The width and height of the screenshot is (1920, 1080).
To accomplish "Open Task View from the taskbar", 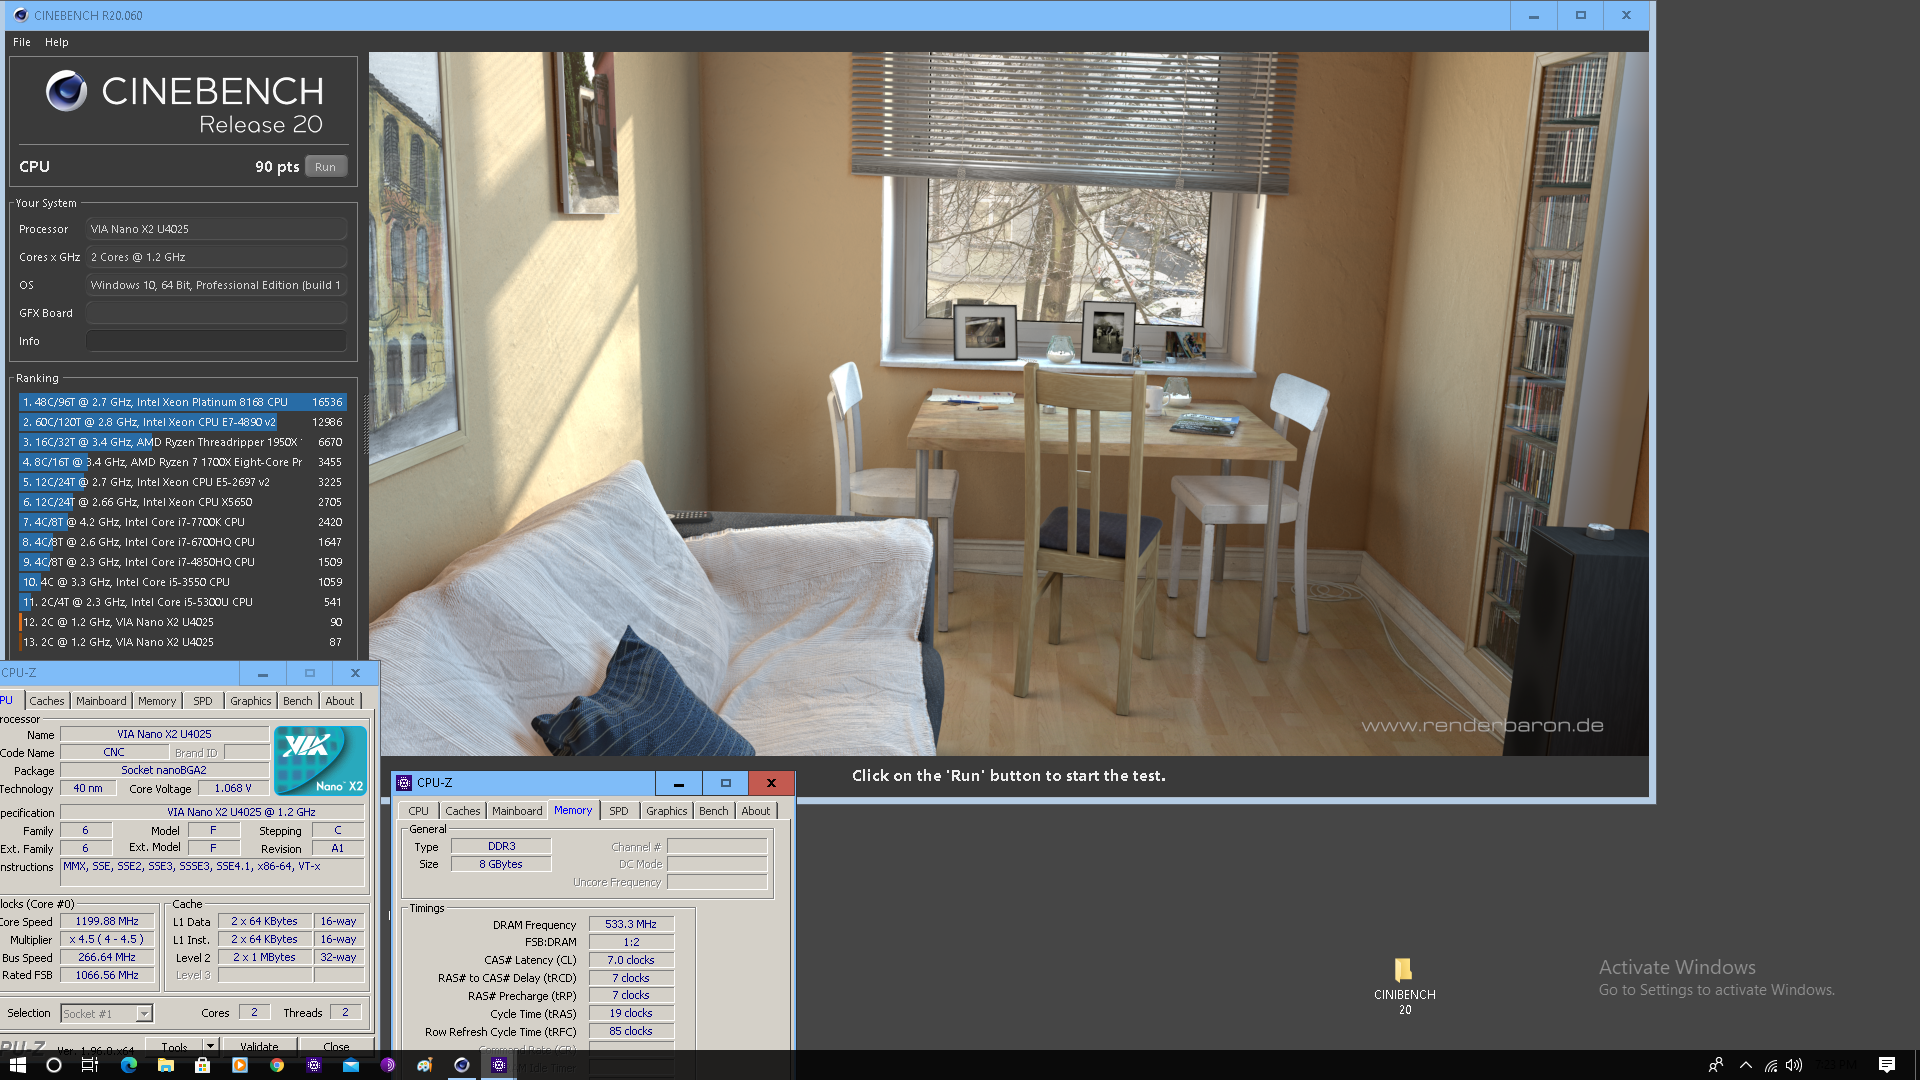I will (89, 1065).
